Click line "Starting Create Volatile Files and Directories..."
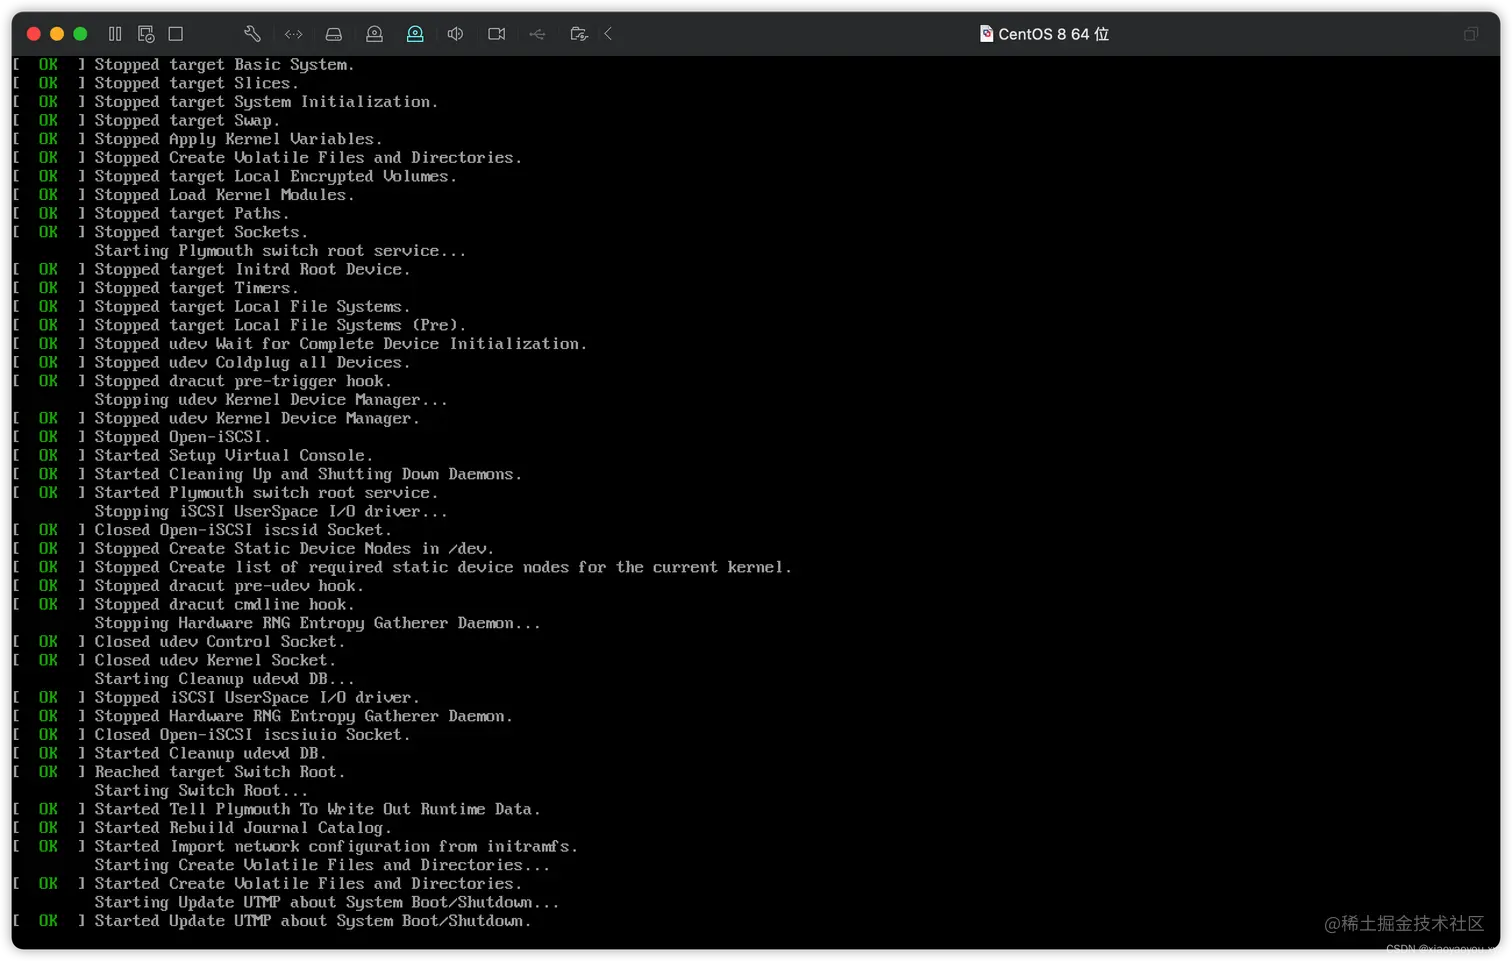 click(x=322, y=865)
